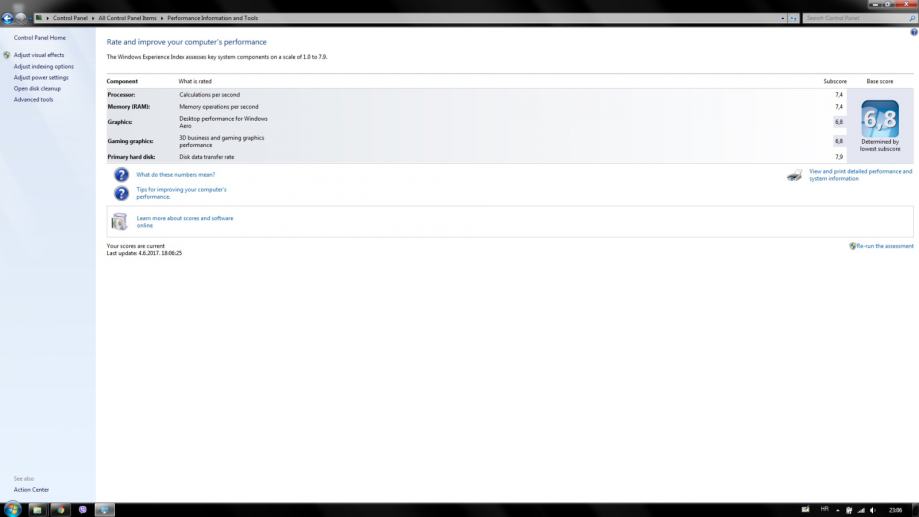This screenshot has height=517, width=919.
Task: Click the printer icon
Action: tap(794, 175)
